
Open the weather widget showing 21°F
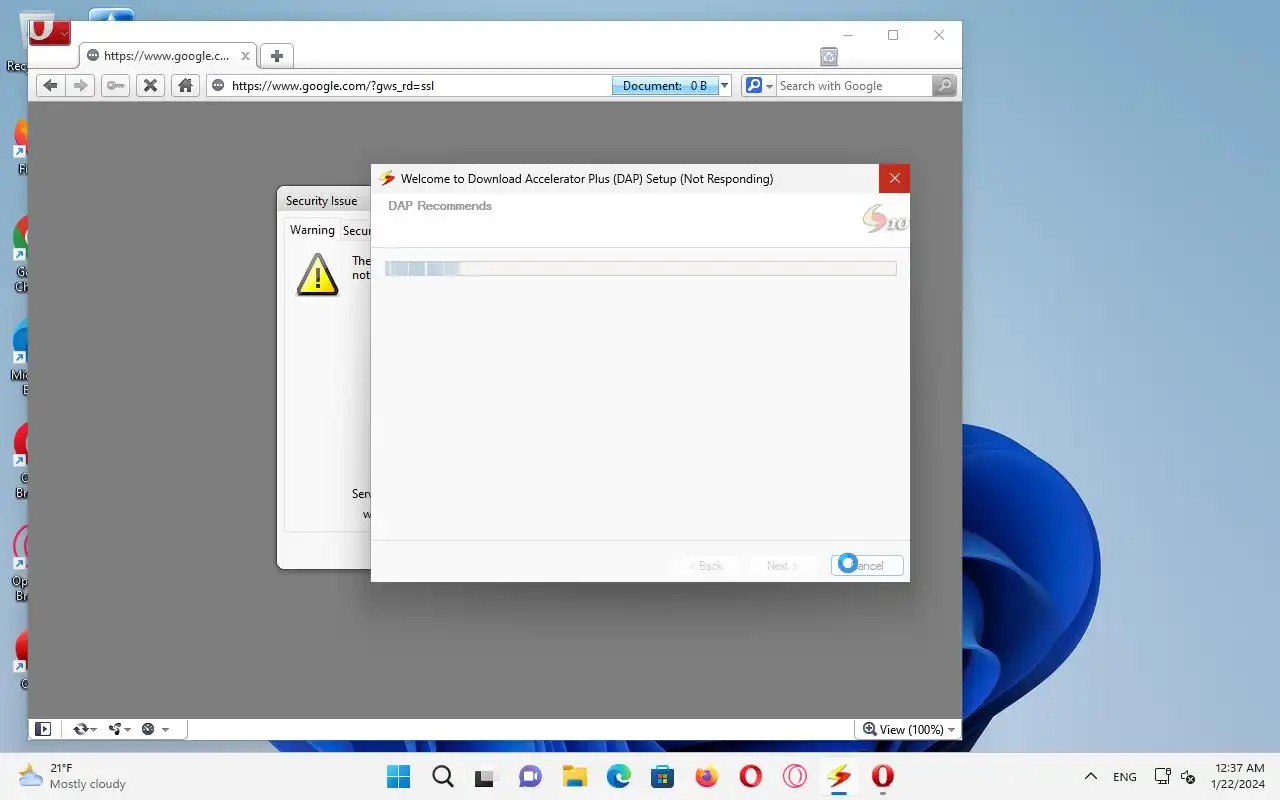(x=73, y=776)
